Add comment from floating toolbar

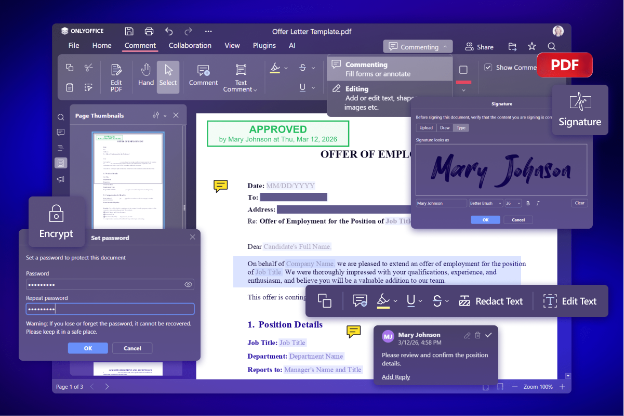(360, 301)
